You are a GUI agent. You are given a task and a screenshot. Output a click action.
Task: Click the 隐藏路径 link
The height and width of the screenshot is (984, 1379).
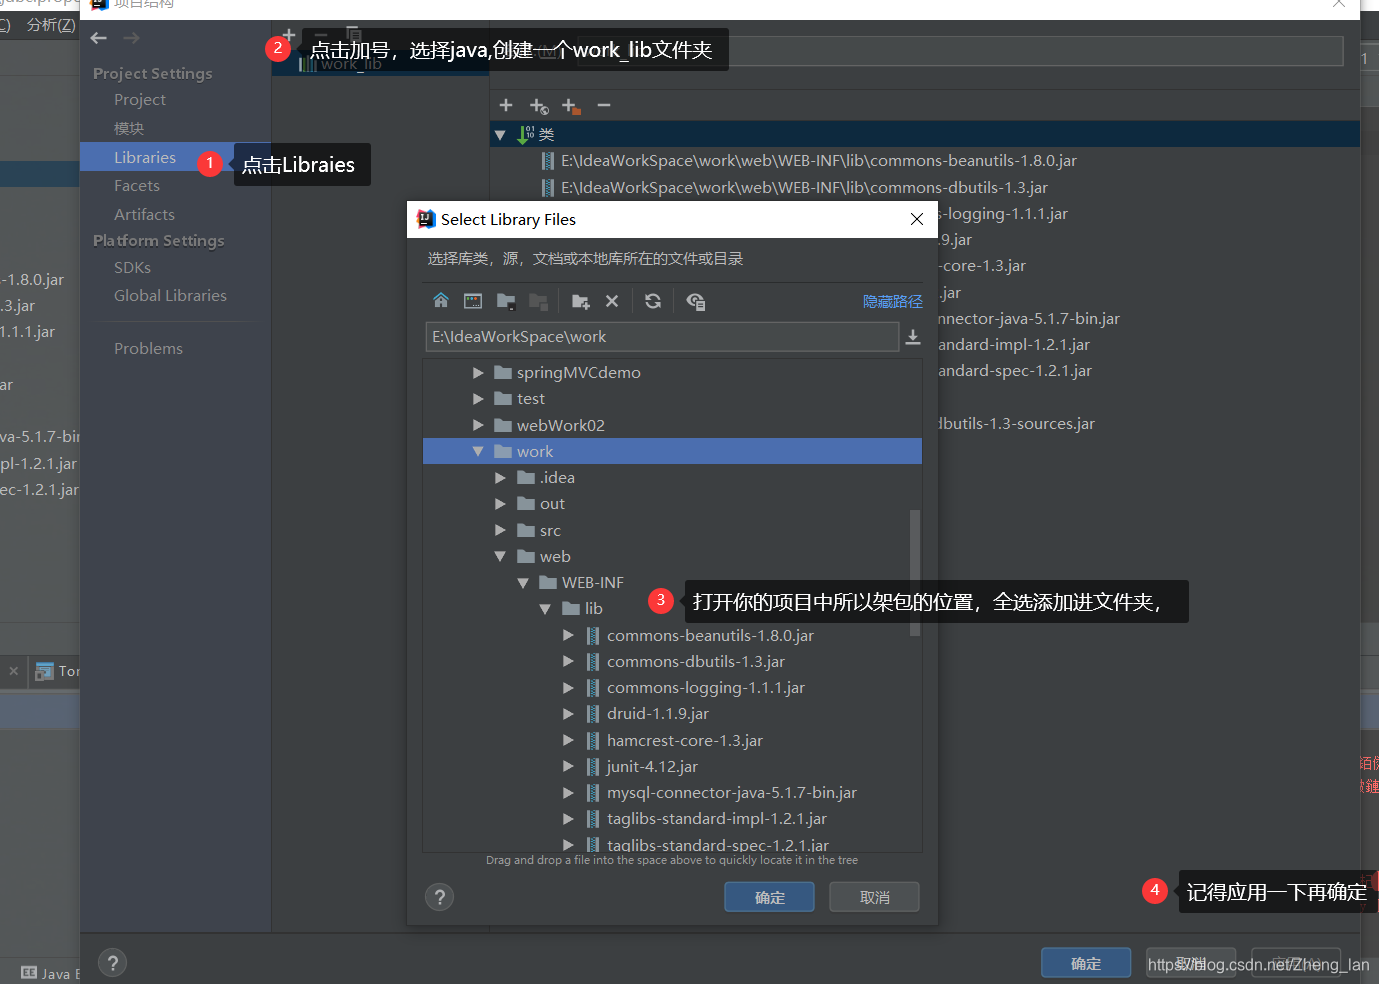point(892,301)
